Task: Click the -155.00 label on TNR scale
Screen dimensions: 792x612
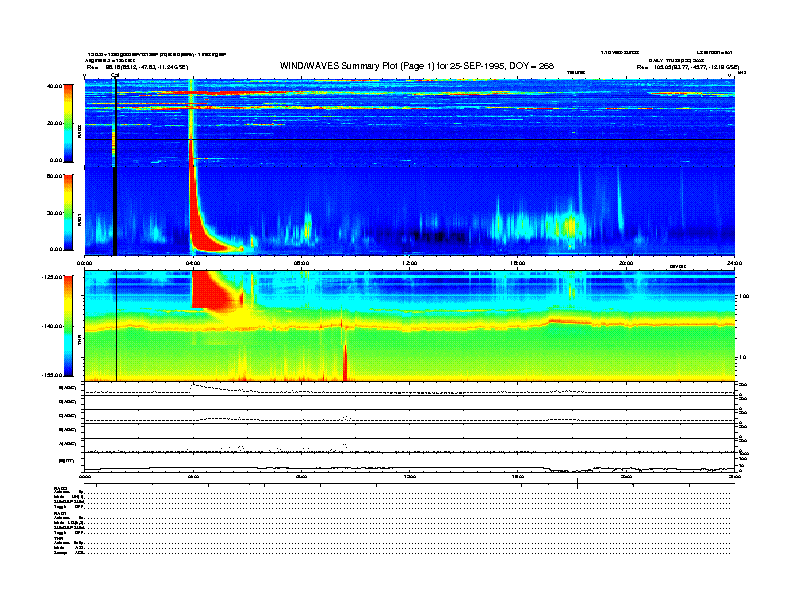Action: pyautogui.click(x=52, y=375)
